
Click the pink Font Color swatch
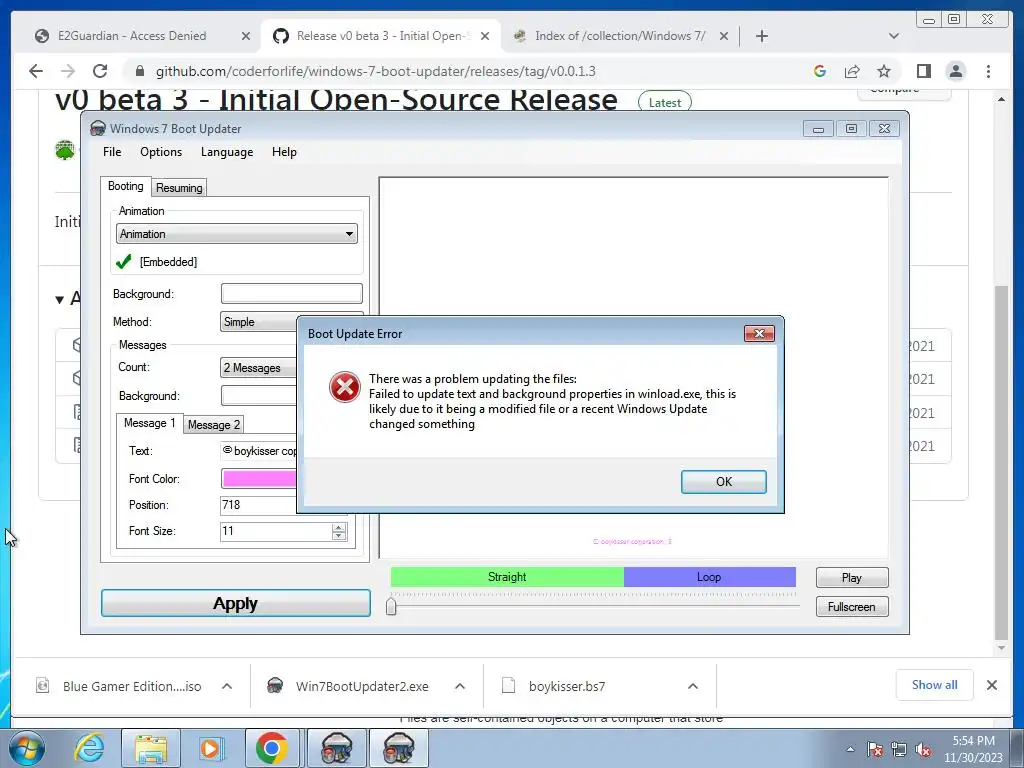pos(259,478)
